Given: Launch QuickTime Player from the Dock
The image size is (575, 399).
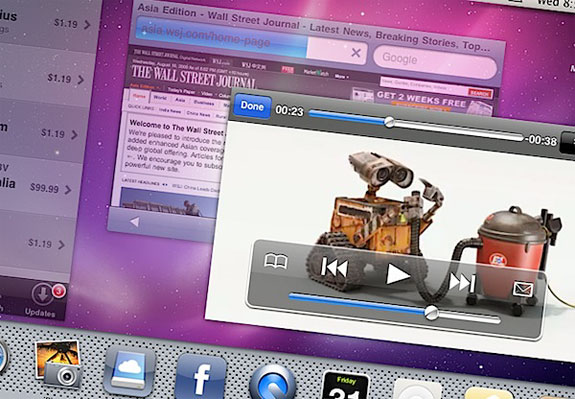Looking at the screenshot, I should click(273, 382).
